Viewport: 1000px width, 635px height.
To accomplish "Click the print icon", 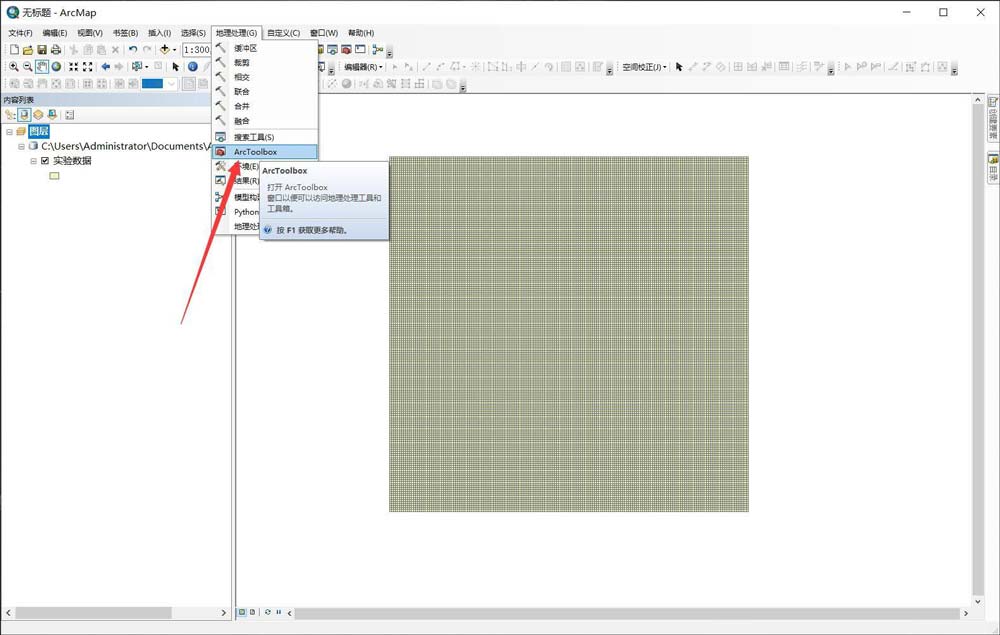I will 56,50.
